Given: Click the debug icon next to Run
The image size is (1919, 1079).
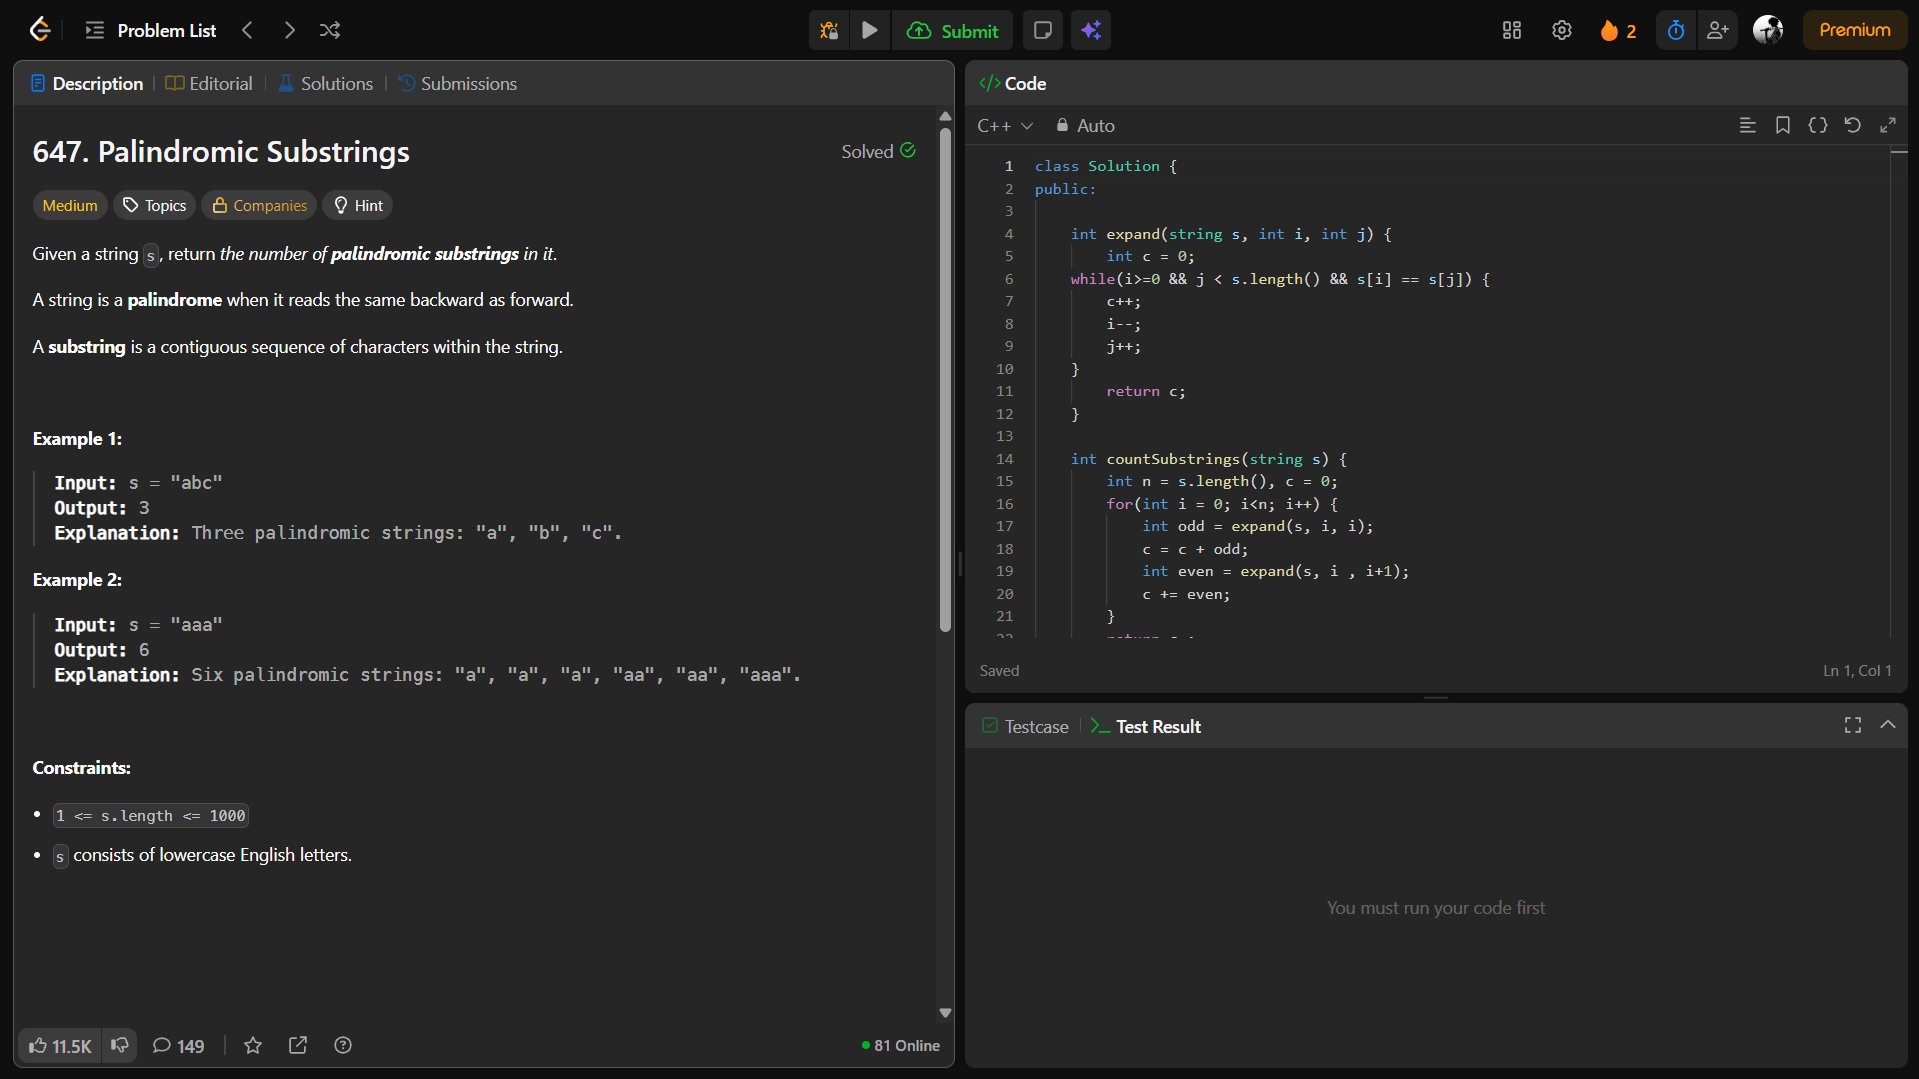Looking at the screenshot, I should click(829, 30).
